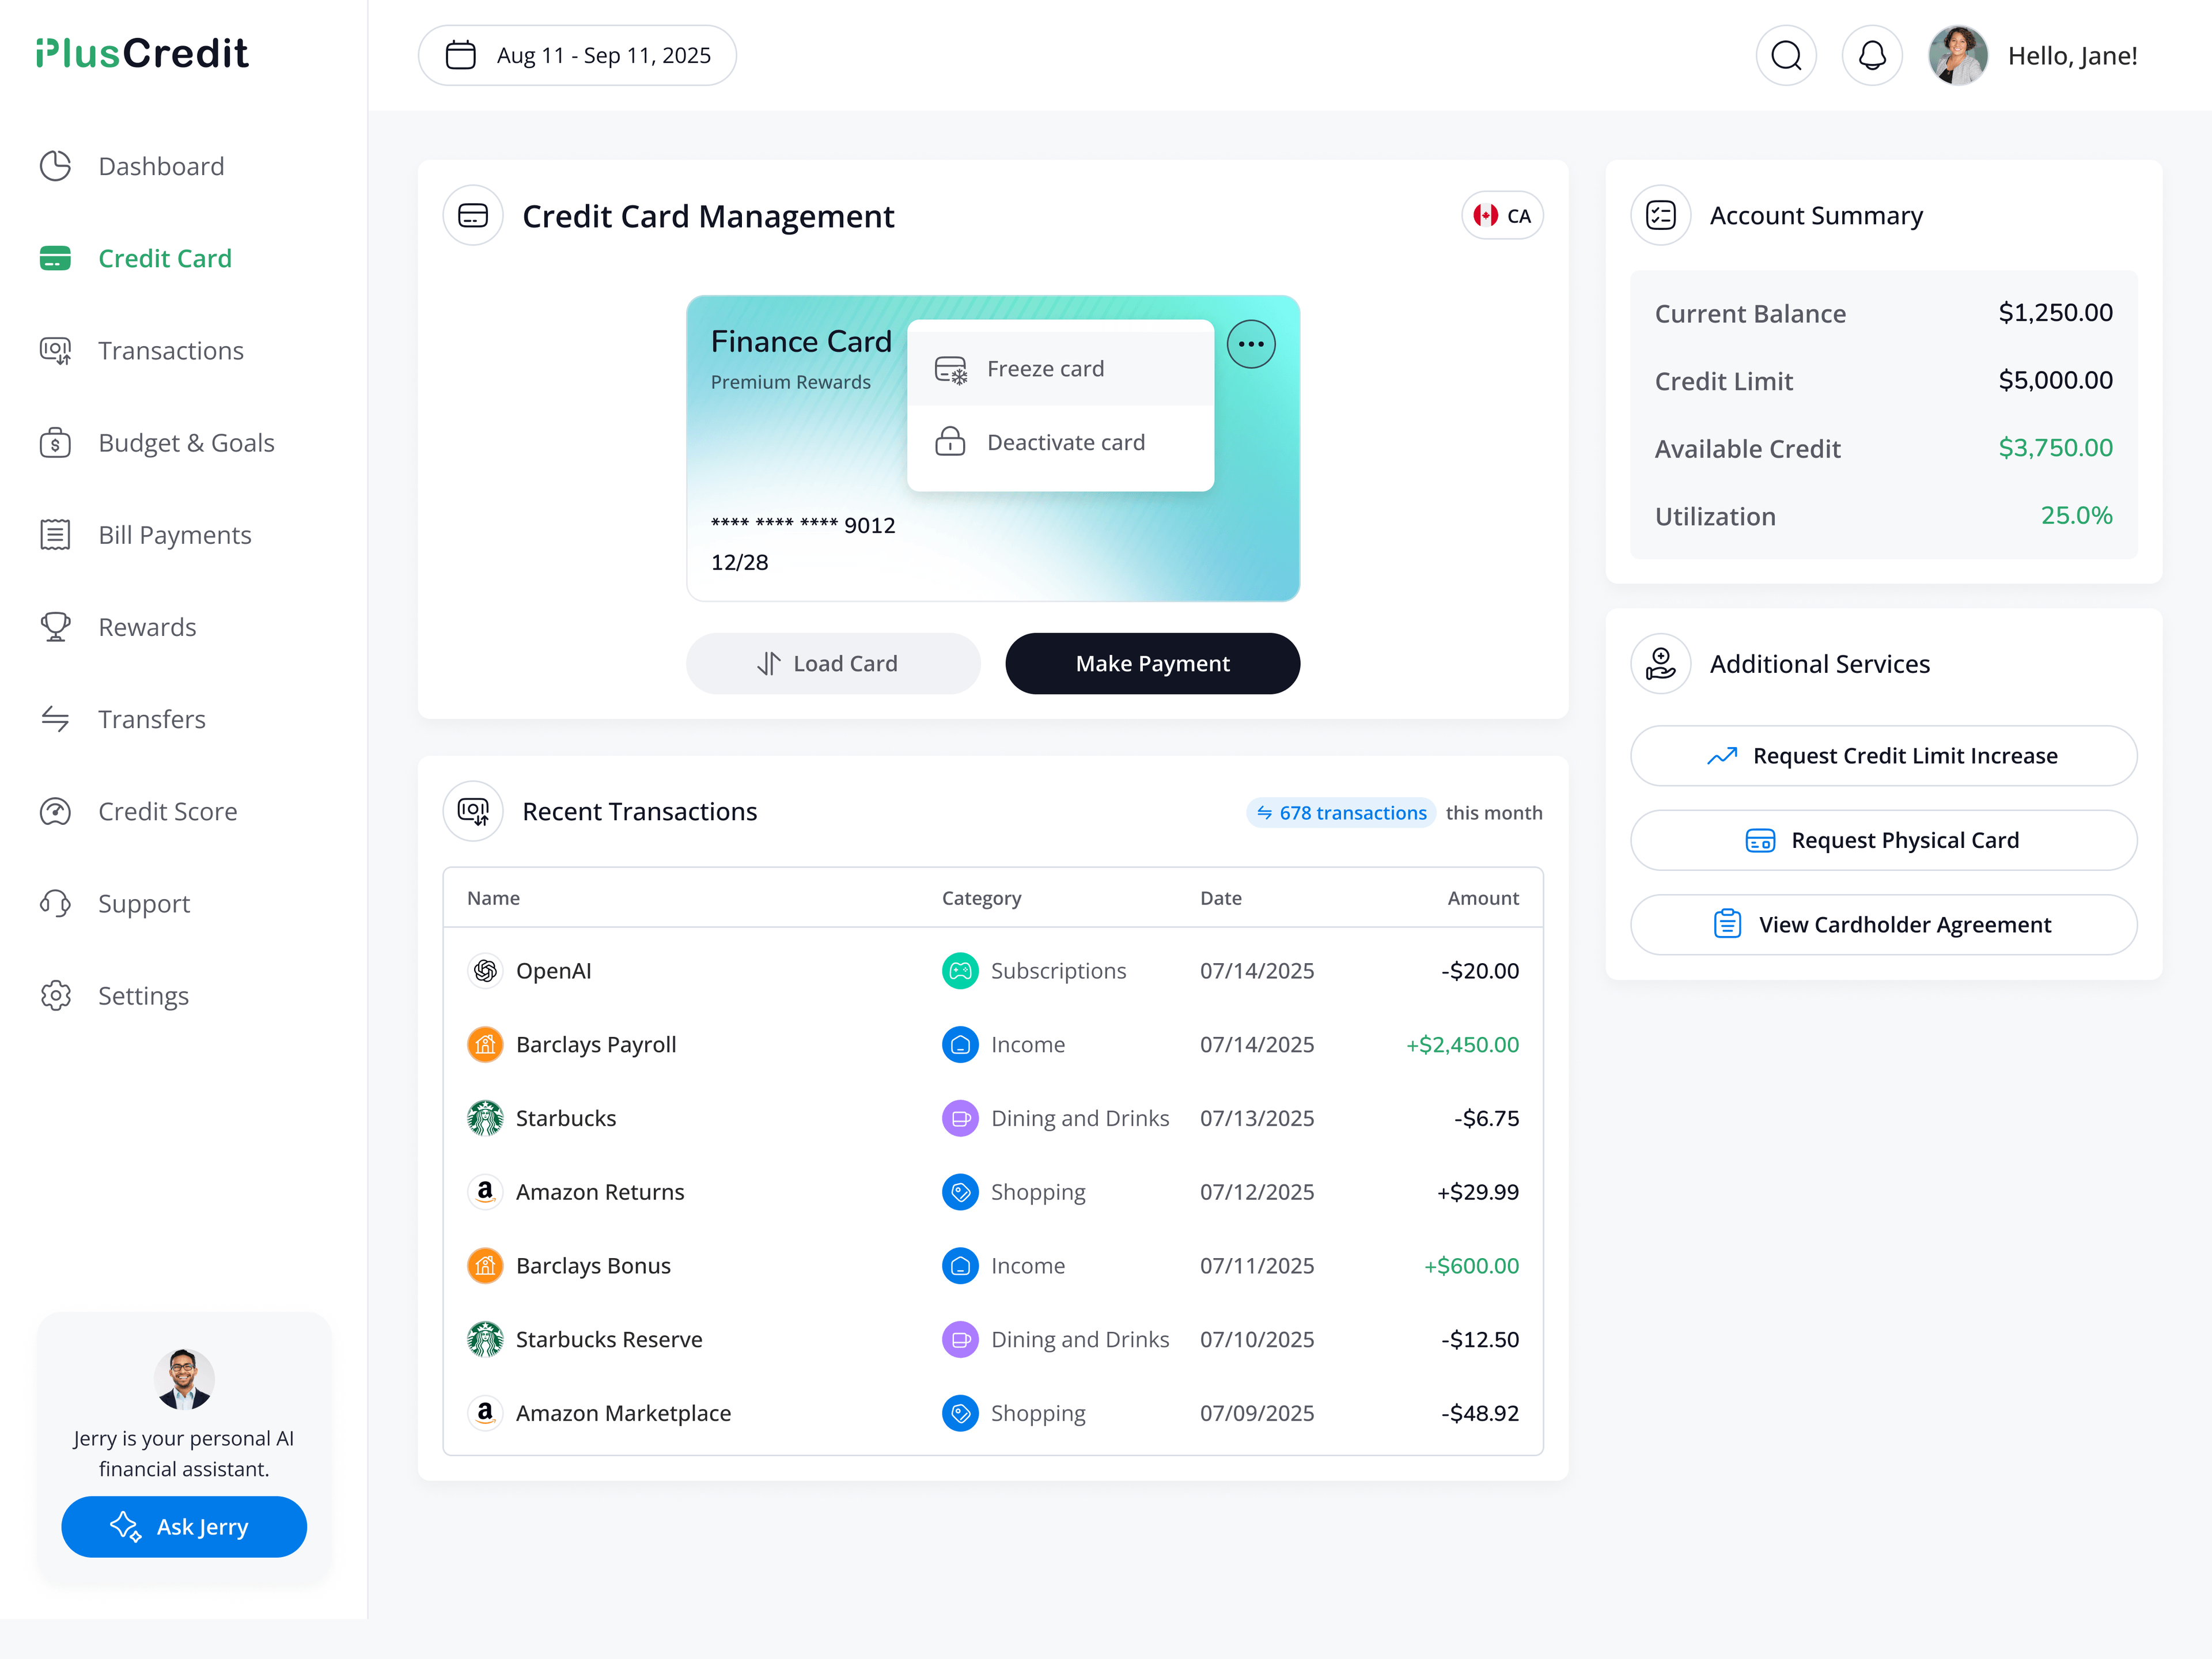Click the Subscriptions category icon
Viewport: 2212px width, 1659px height.
(960, 971)
